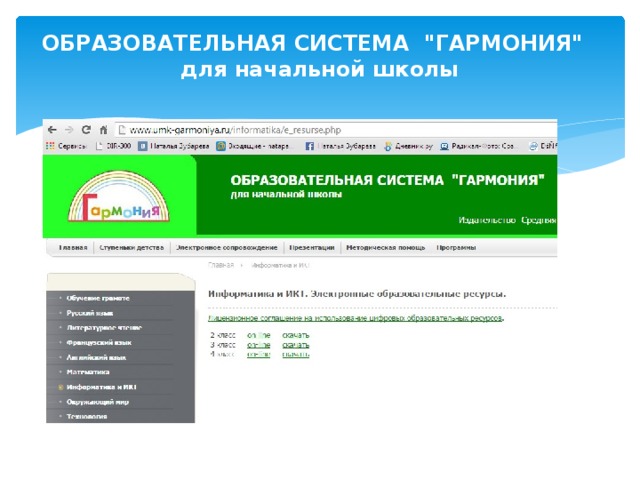Select Технология in the sidebar
This screenshot has height=480, width=640.
point(87,416)
